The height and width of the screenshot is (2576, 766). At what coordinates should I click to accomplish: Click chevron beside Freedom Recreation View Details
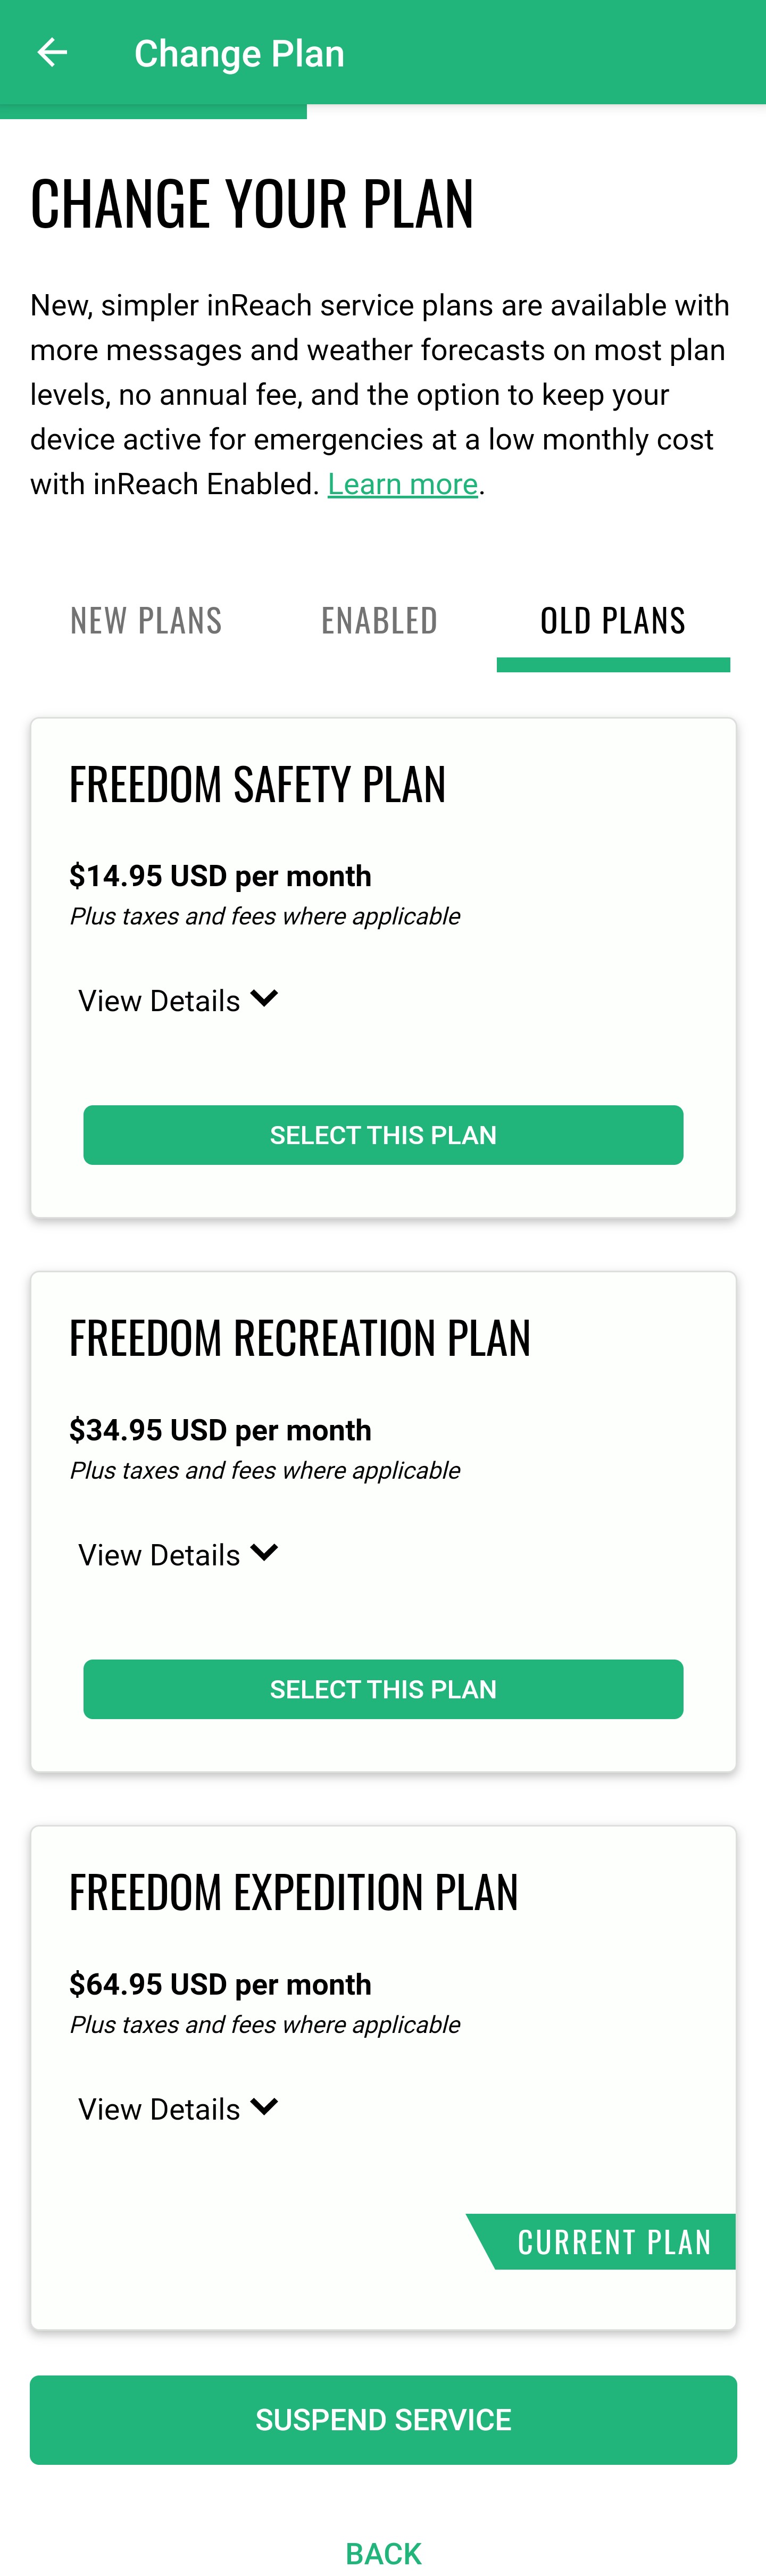click(x=264, y=1553)
